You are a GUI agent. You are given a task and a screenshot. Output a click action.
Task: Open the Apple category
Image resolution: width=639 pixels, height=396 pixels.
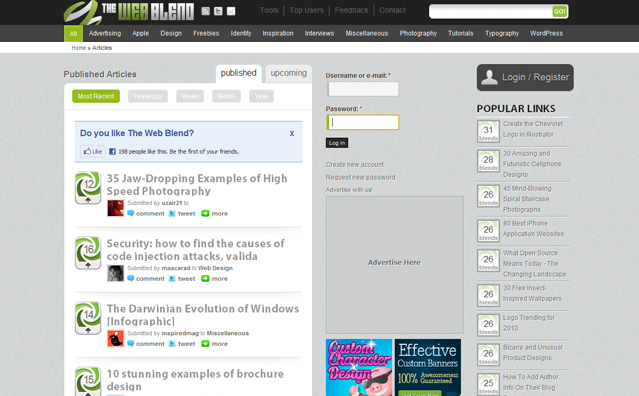[x=141, y=33]
